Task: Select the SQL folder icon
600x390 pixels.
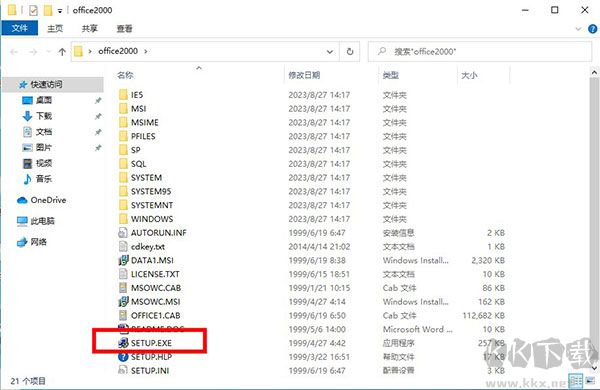Action: pyautogui.click(x=123, y=163)
